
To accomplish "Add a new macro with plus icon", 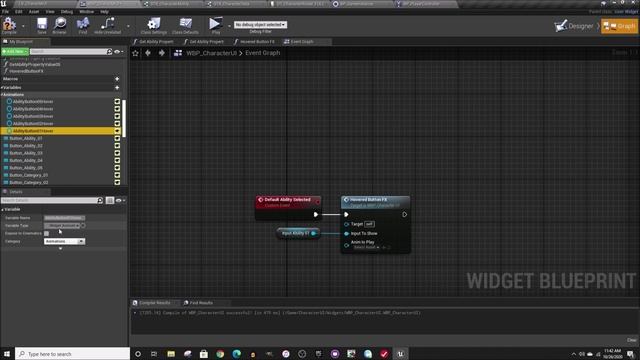I will pos(117,79).
